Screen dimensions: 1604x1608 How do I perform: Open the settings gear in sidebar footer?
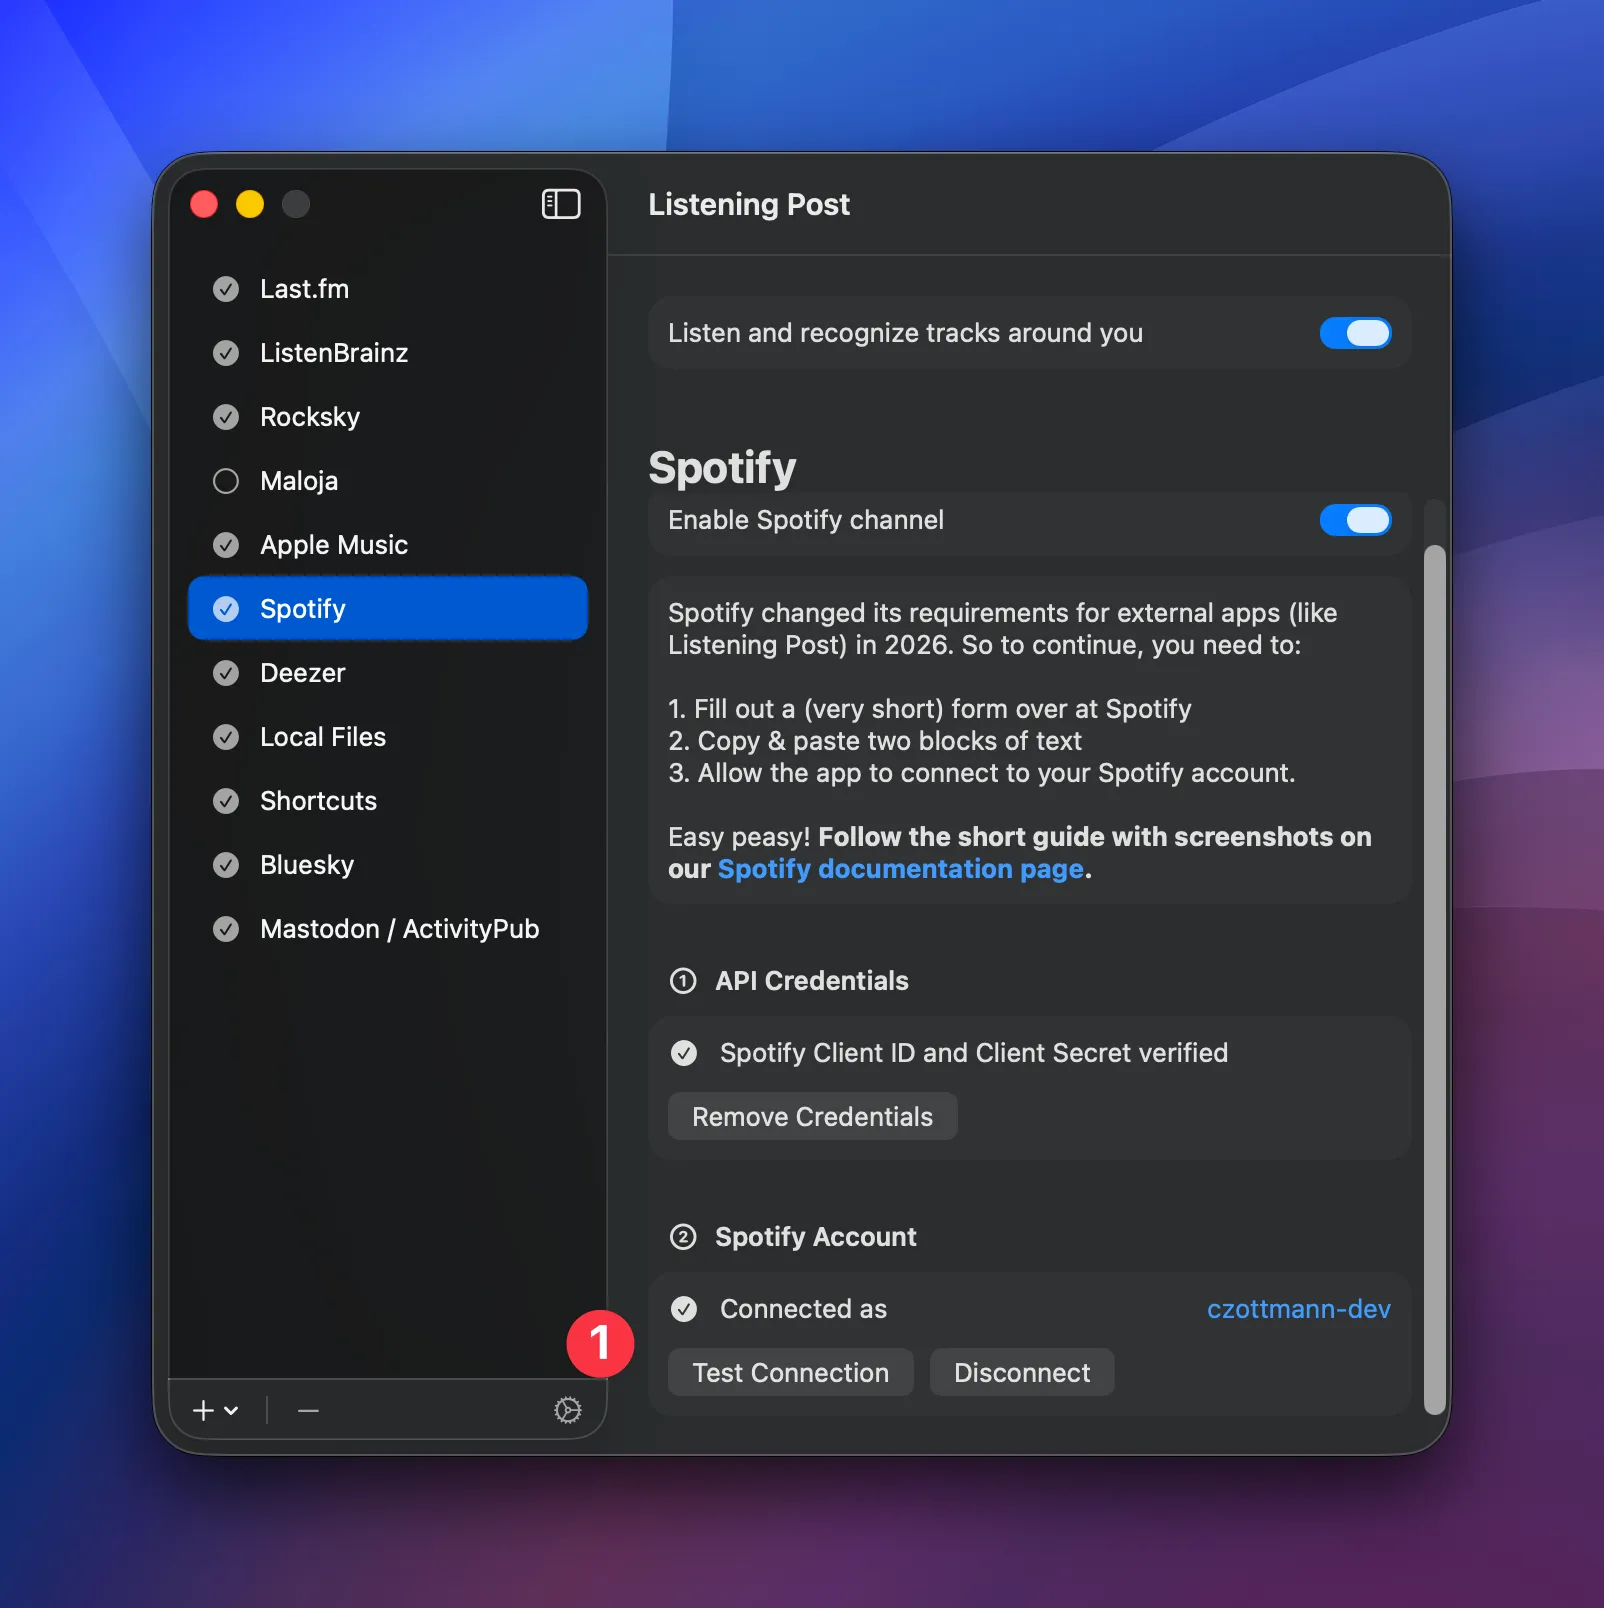[x=568, y=1410]
